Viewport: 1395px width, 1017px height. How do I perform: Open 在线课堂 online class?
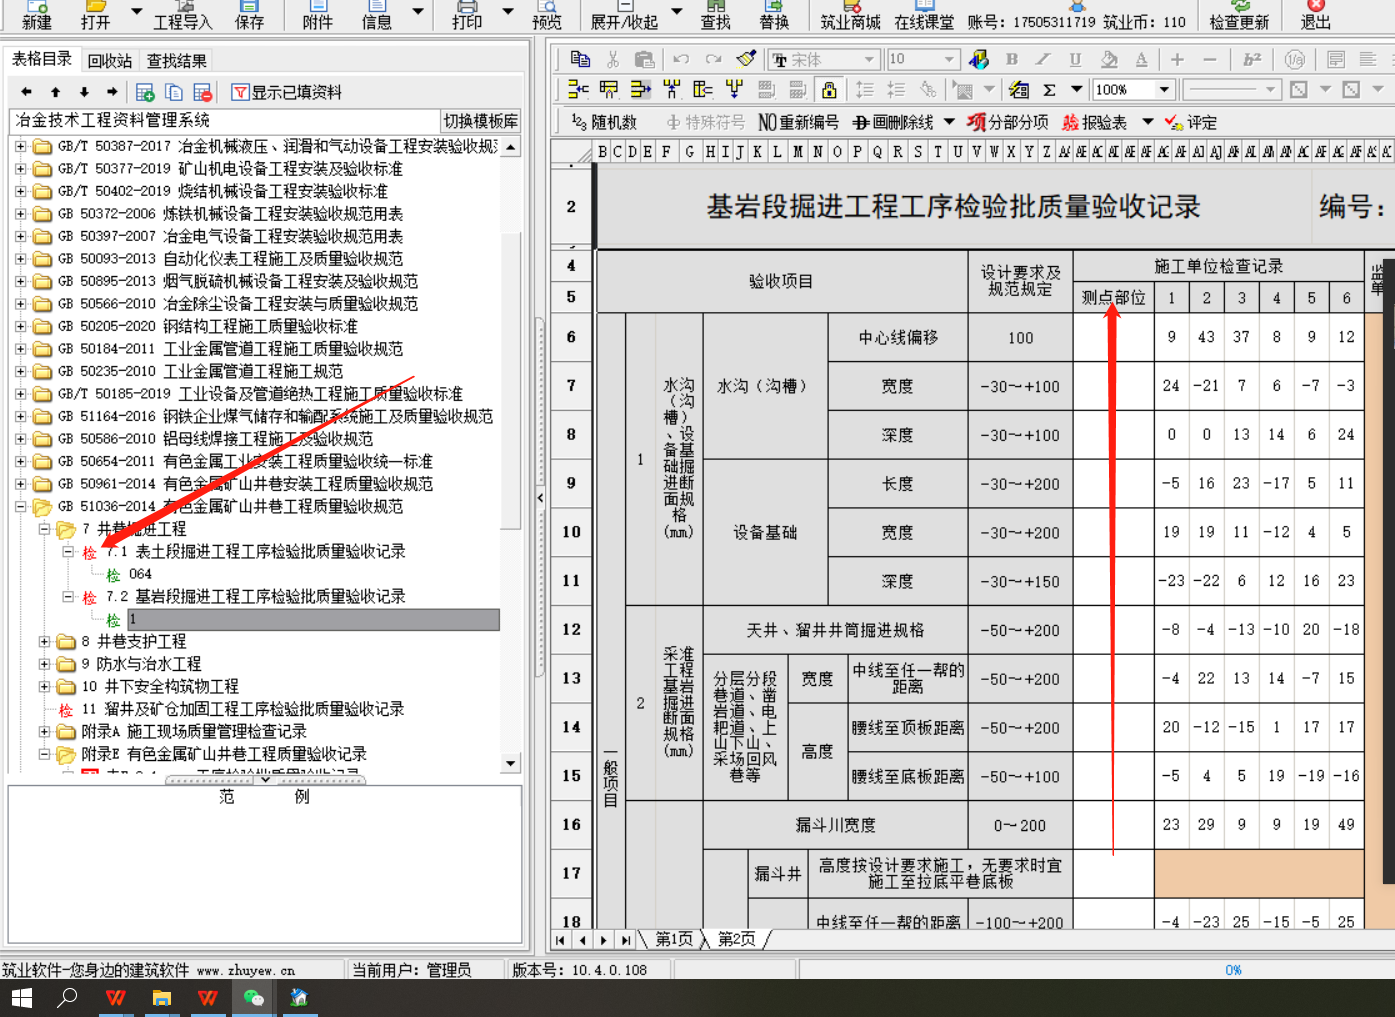click(x=924, y=15)
